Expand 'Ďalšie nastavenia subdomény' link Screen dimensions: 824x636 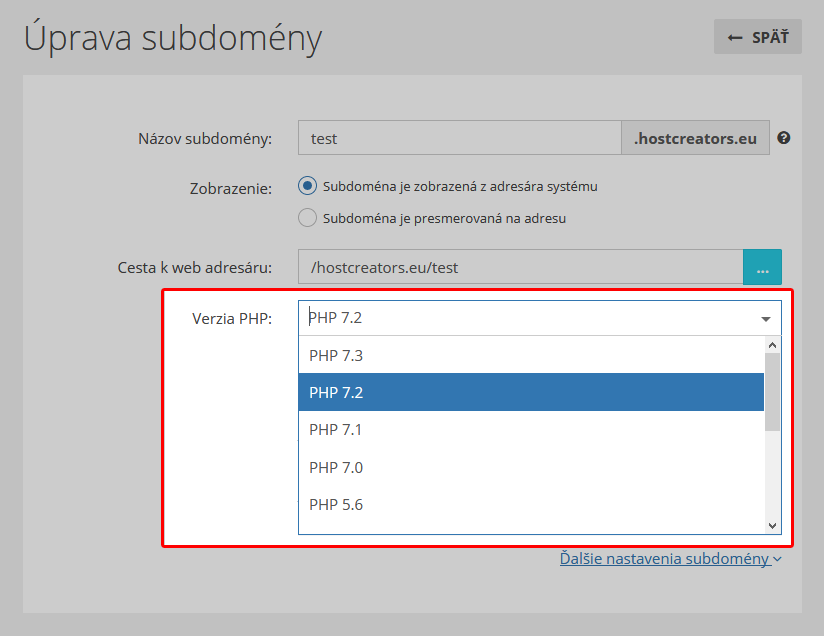670,558
